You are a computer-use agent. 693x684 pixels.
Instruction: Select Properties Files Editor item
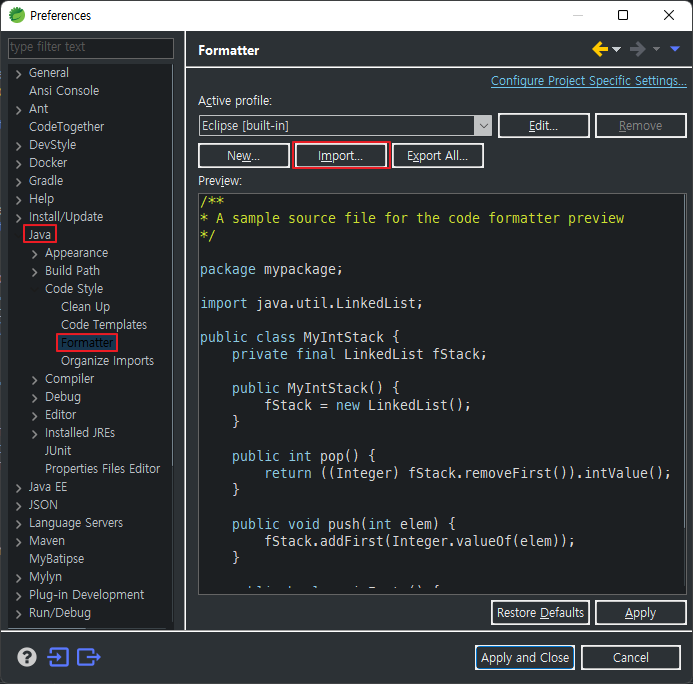pos(103,469)
